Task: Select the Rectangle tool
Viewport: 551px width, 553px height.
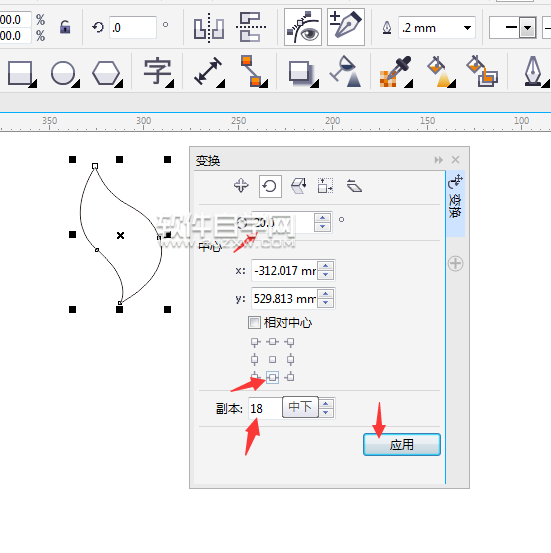Action: click(20, 73)
